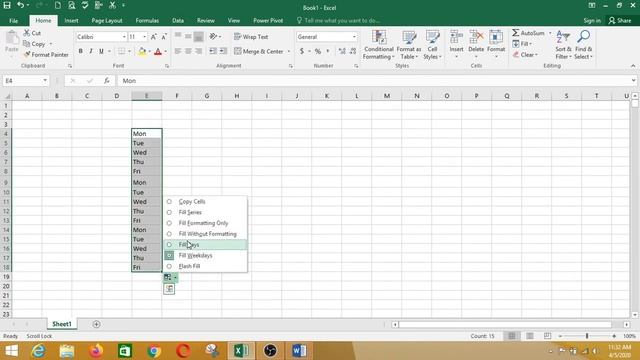
Task: Open Format as Table gallery
Action: (409, 45)
